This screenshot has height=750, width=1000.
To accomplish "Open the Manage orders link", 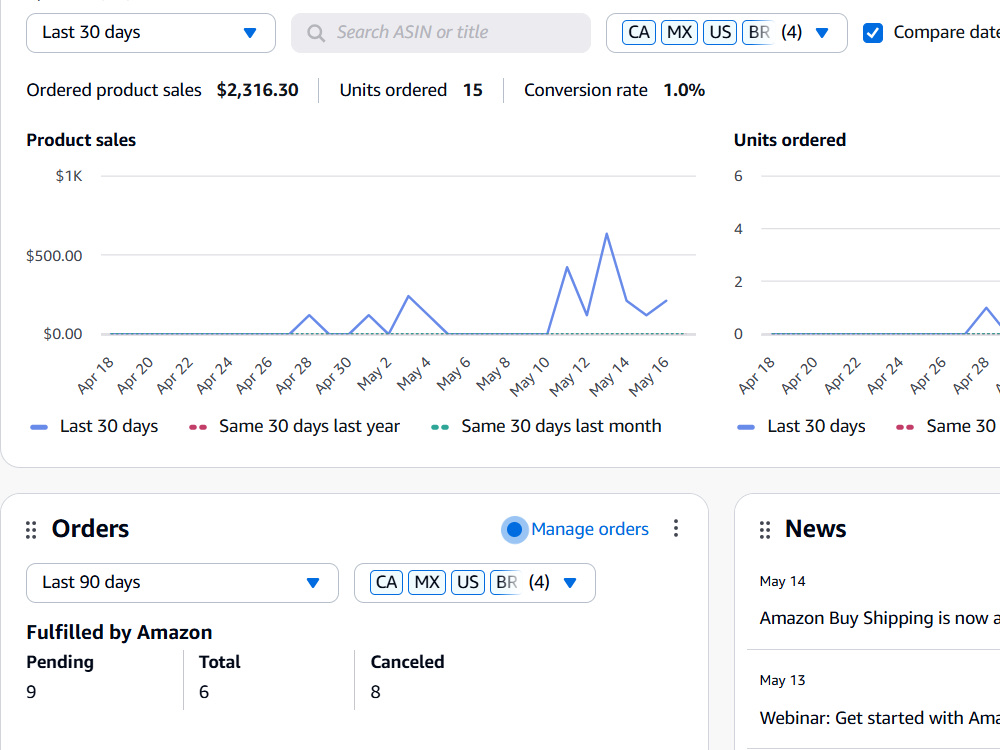I will point(590,529).
